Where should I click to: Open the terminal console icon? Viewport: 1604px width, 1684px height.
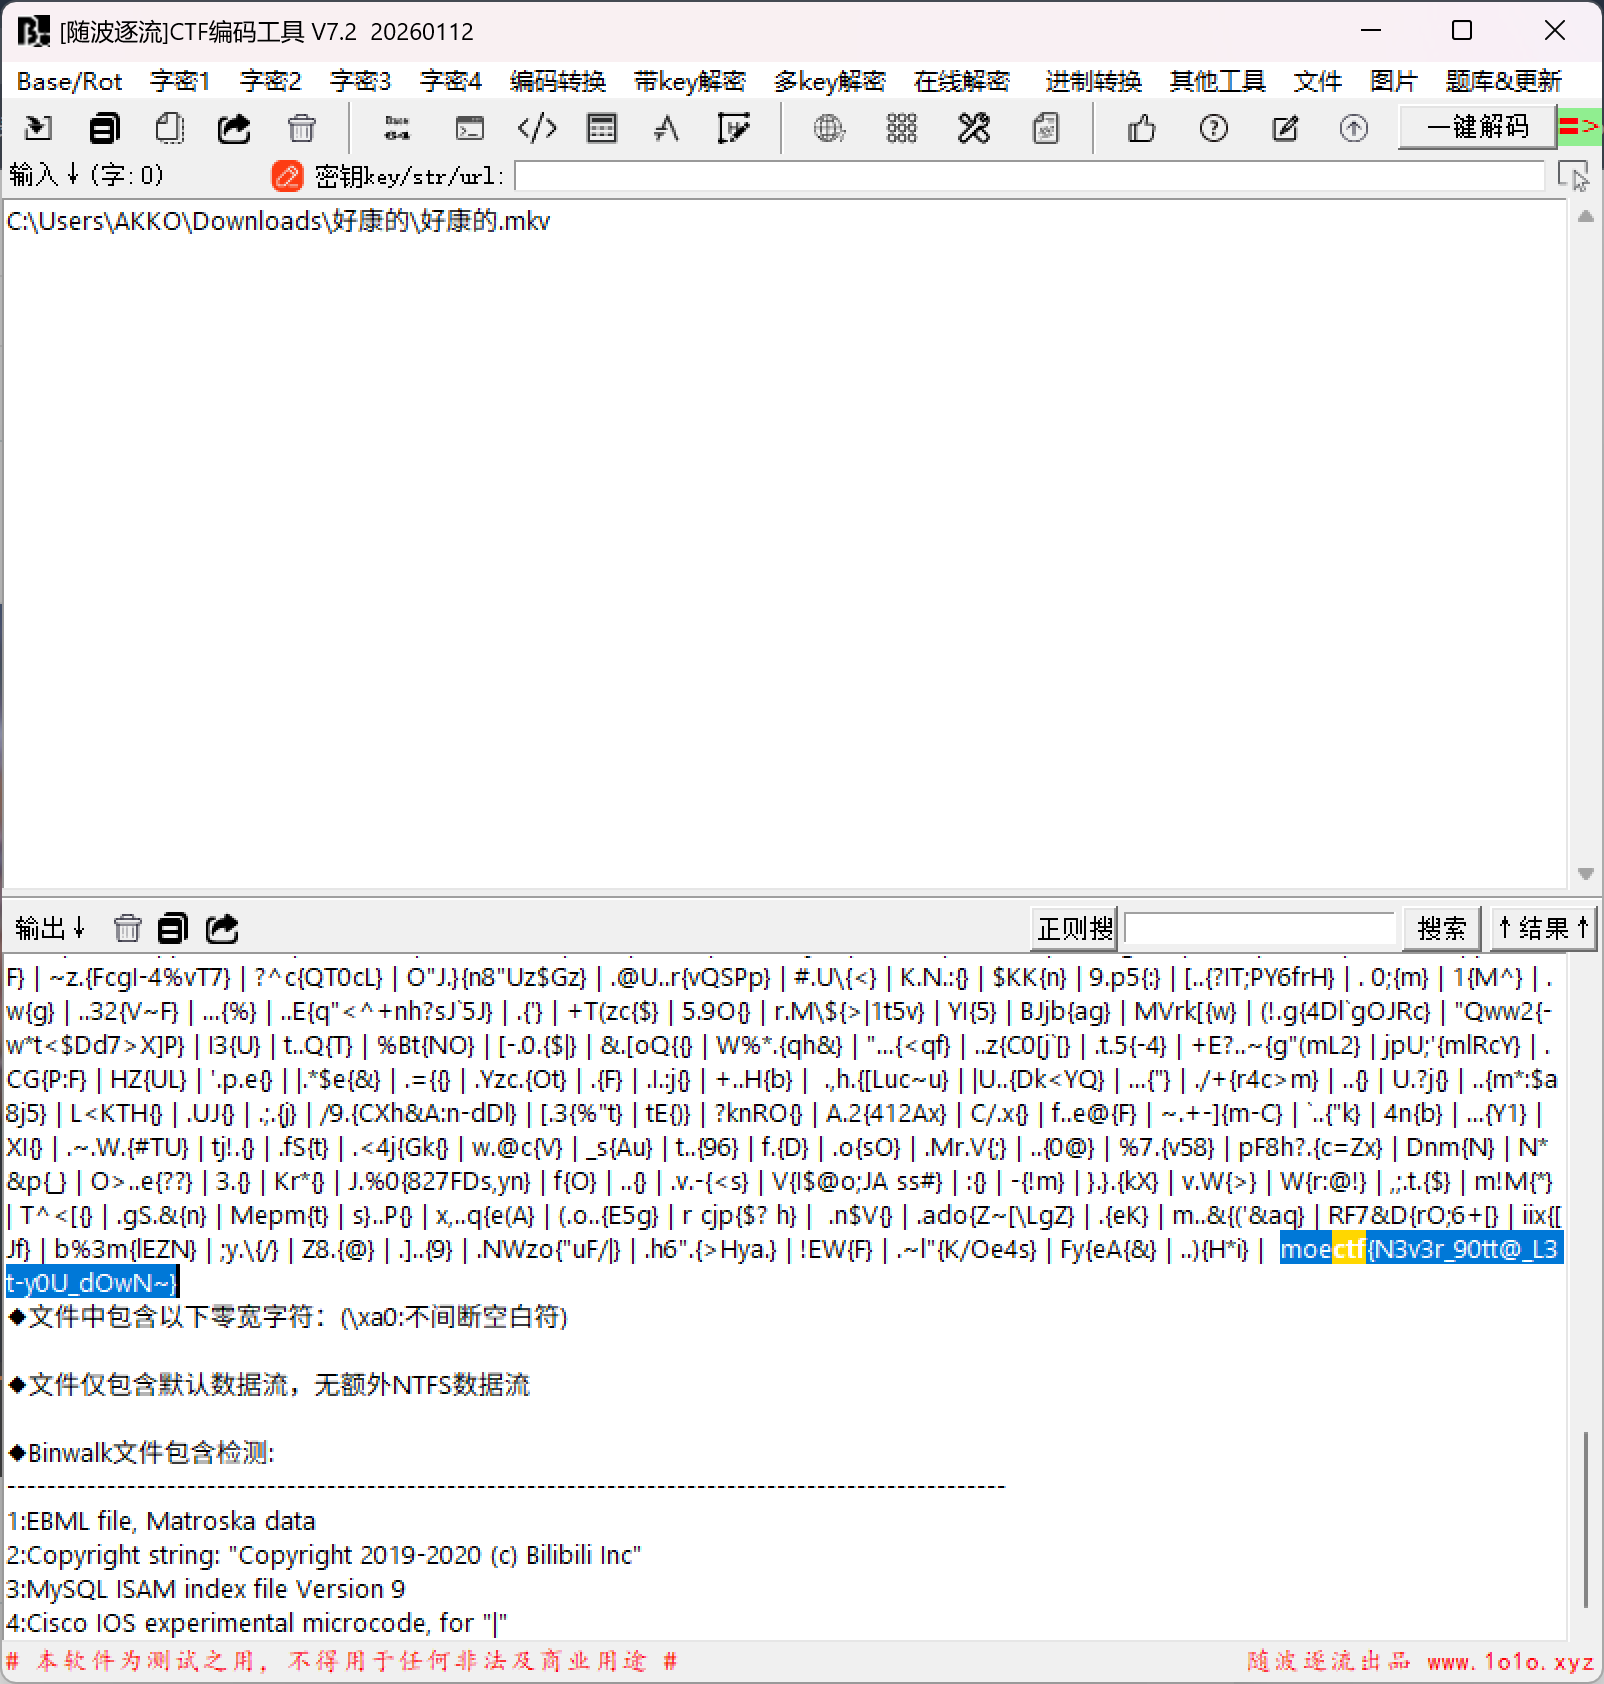click(469, 128)
